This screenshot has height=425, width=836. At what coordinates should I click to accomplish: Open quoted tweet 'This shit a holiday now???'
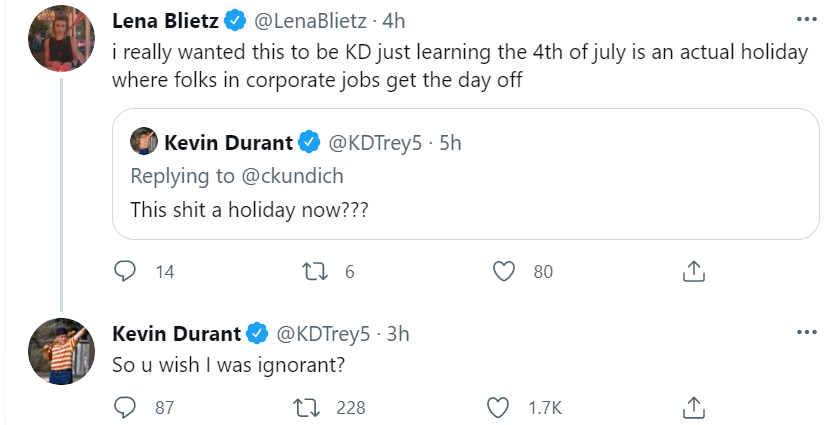[x=465, y=174]
